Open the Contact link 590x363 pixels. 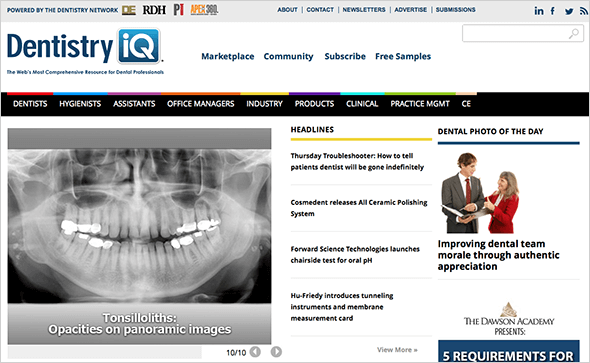(320, 10)
